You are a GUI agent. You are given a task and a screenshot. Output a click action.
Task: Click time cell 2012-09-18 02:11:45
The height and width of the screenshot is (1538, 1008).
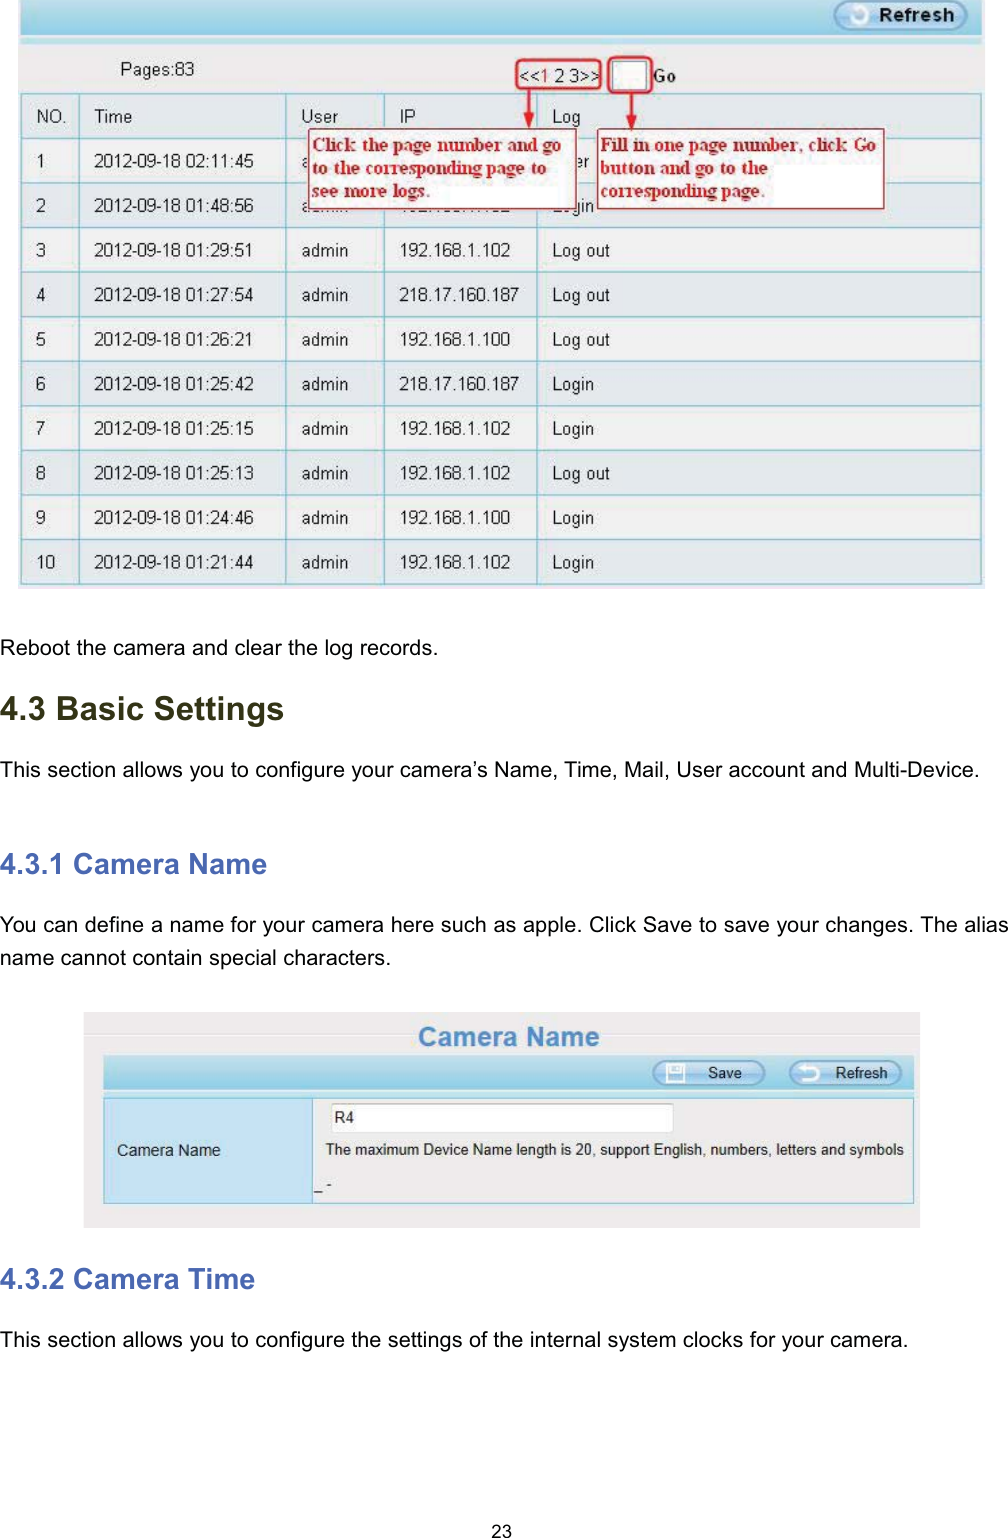174,161
